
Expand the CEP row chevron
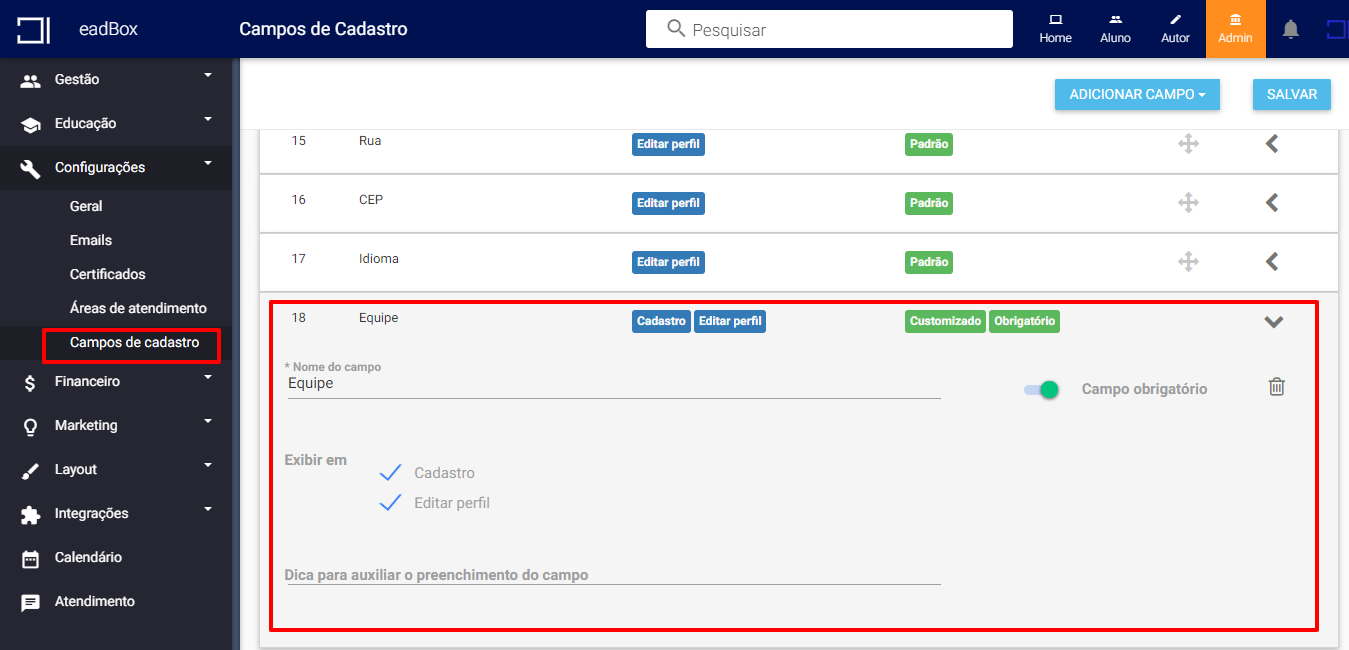pyautogui.click(x=1272, y=203)
